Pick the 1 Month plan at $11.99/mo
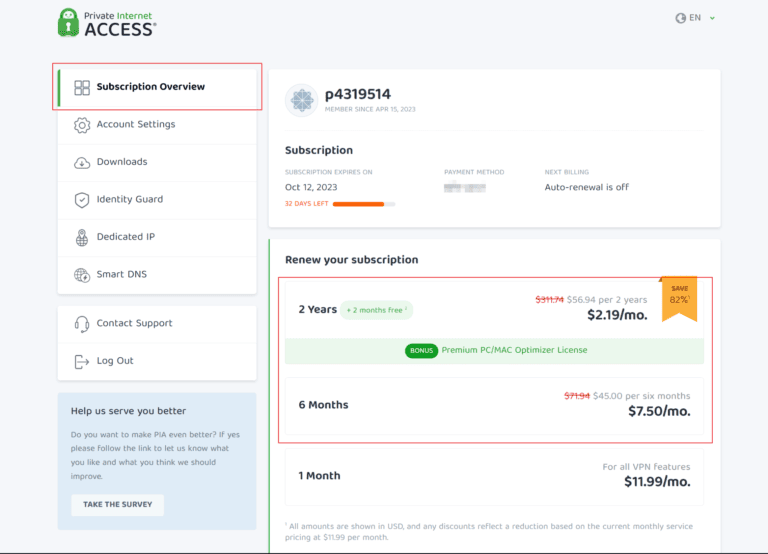The width and height of the screenshot is (768, 554). (x=494, y=476)
